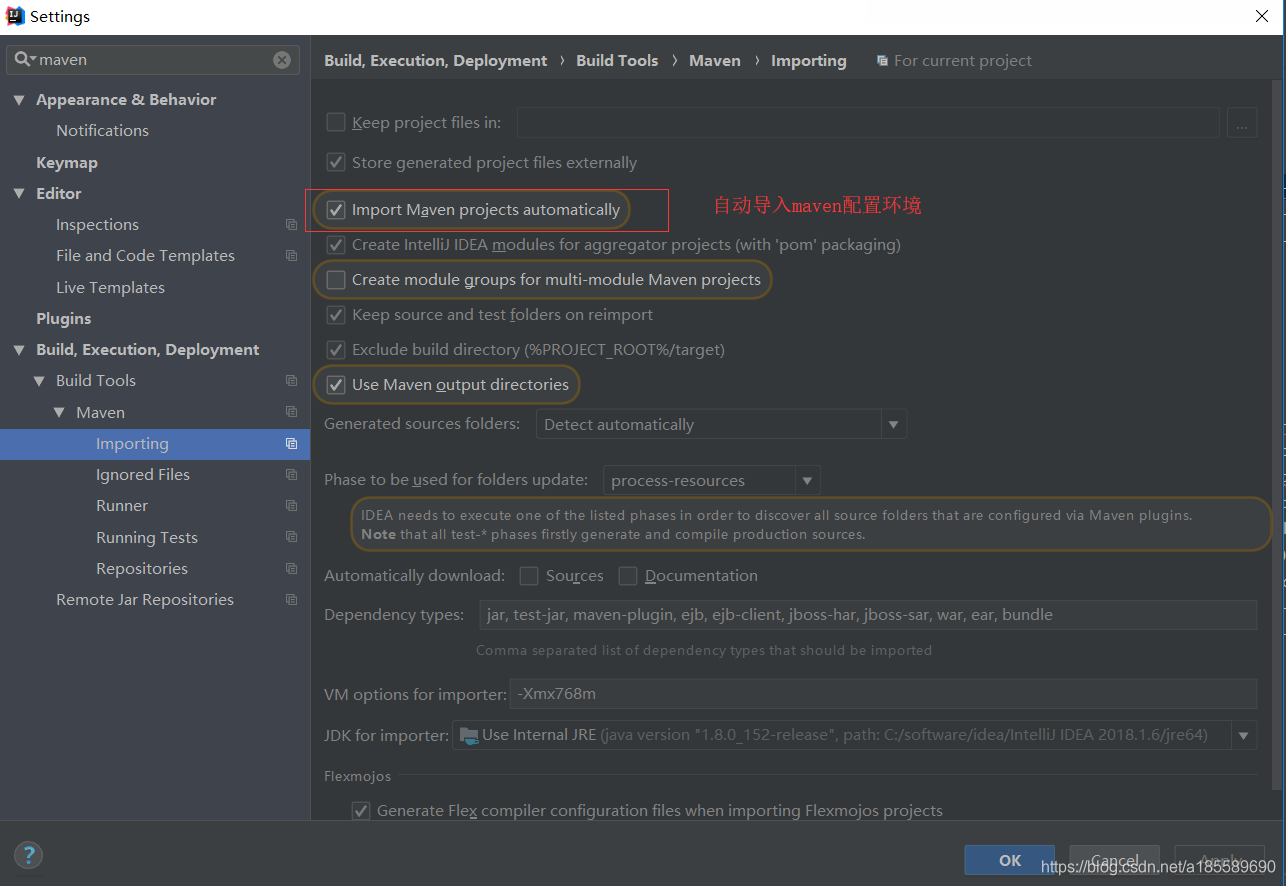Click project-level icon next to Runner
Image resolution: width=1286 pixels, height=886 pixels.
click(291, 506)
